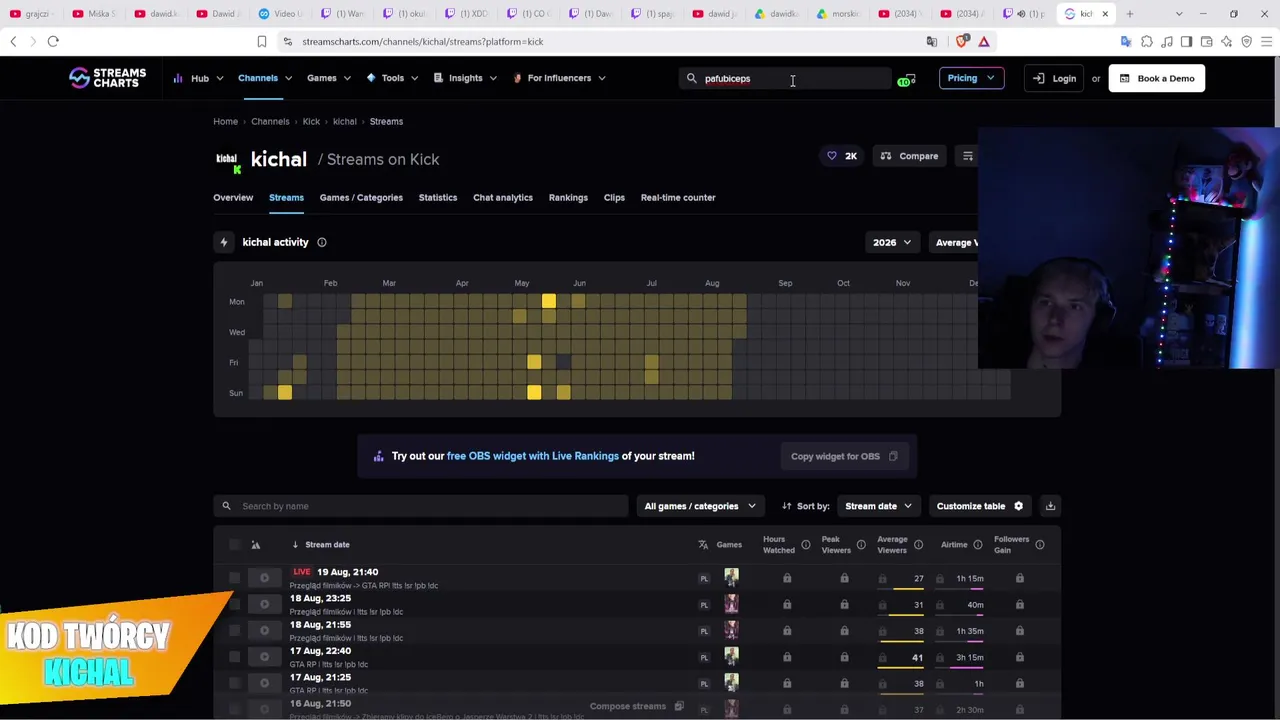Follow the free OBS widget with Live Rankings link

point(533,456)
